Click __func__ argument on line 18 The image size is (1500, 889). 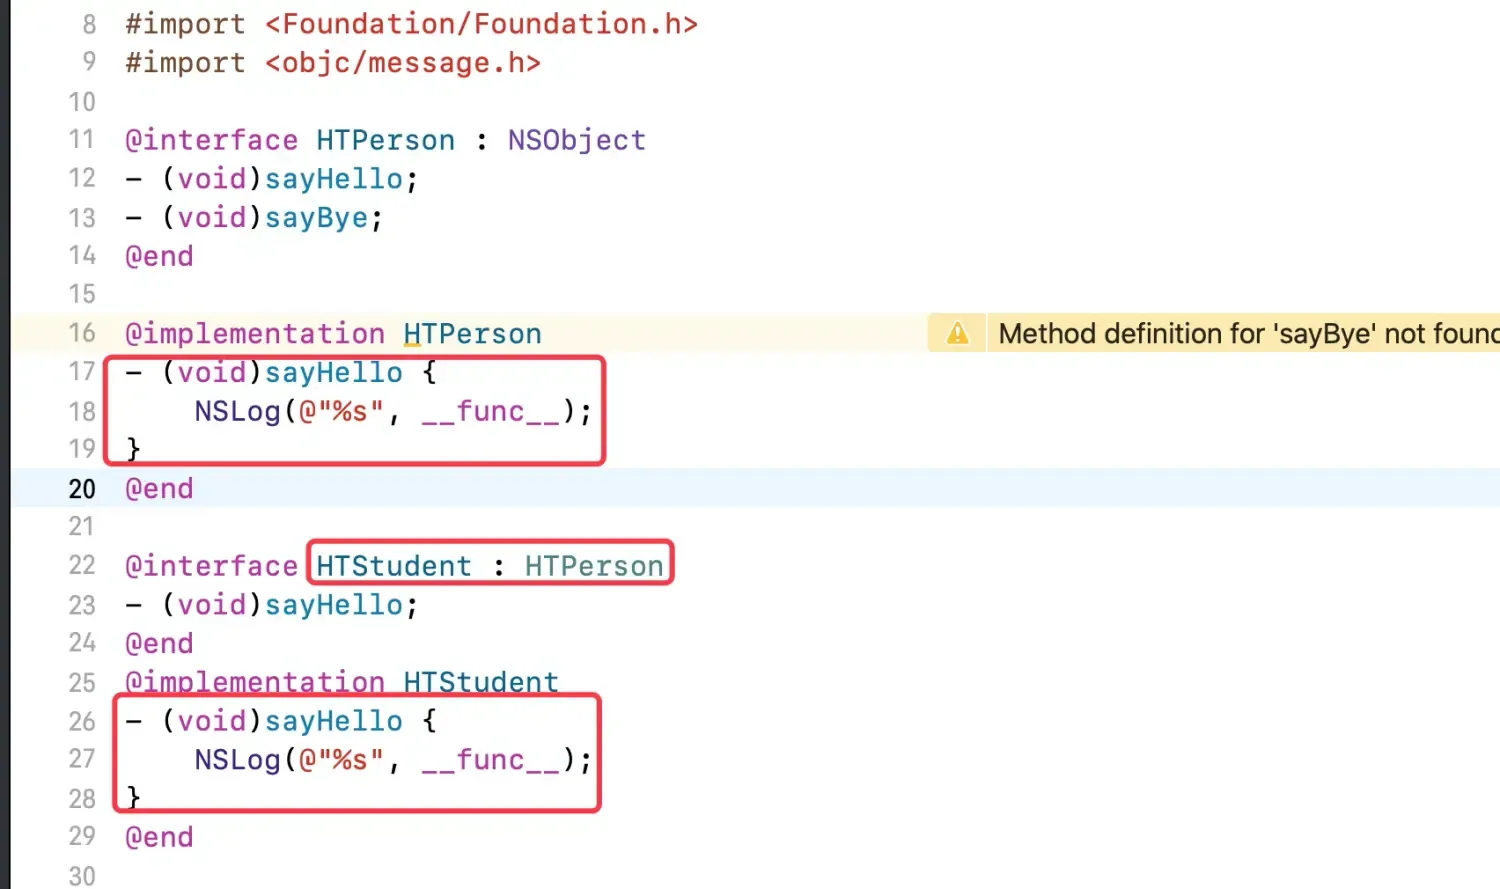click(490, 411)
